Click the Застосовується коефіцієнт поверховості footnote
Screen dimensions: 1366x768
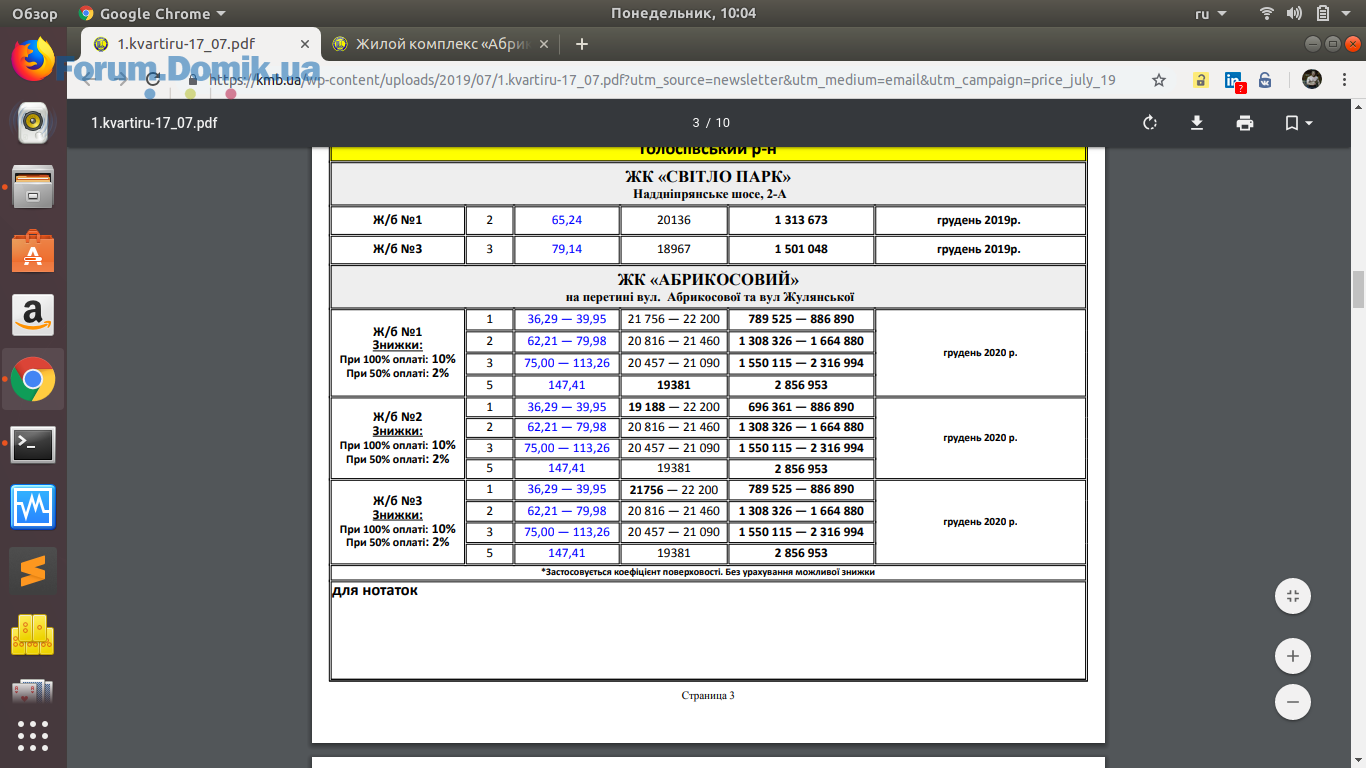click(x=708, y=572)
